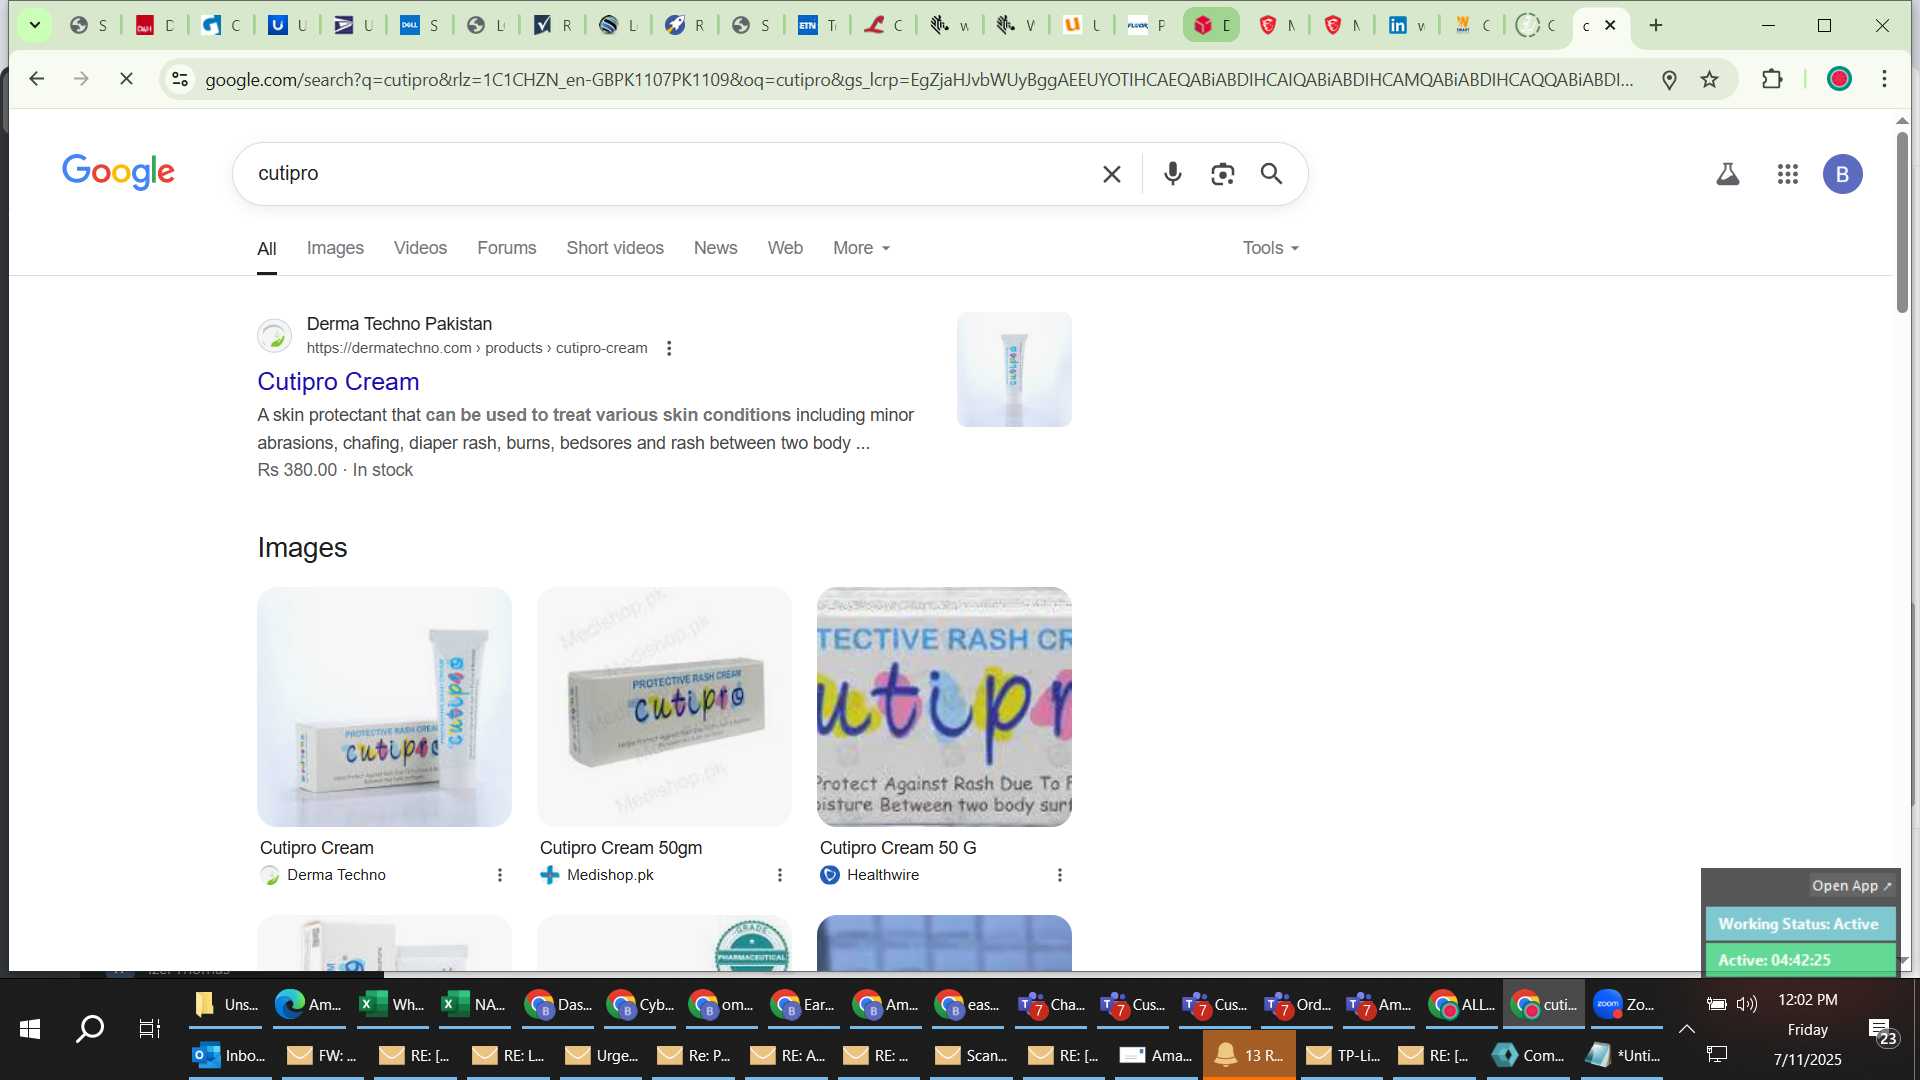This screenshot has height=1080, width=1920.
Task: Switch to Web results tab
Action: point(785,248)
